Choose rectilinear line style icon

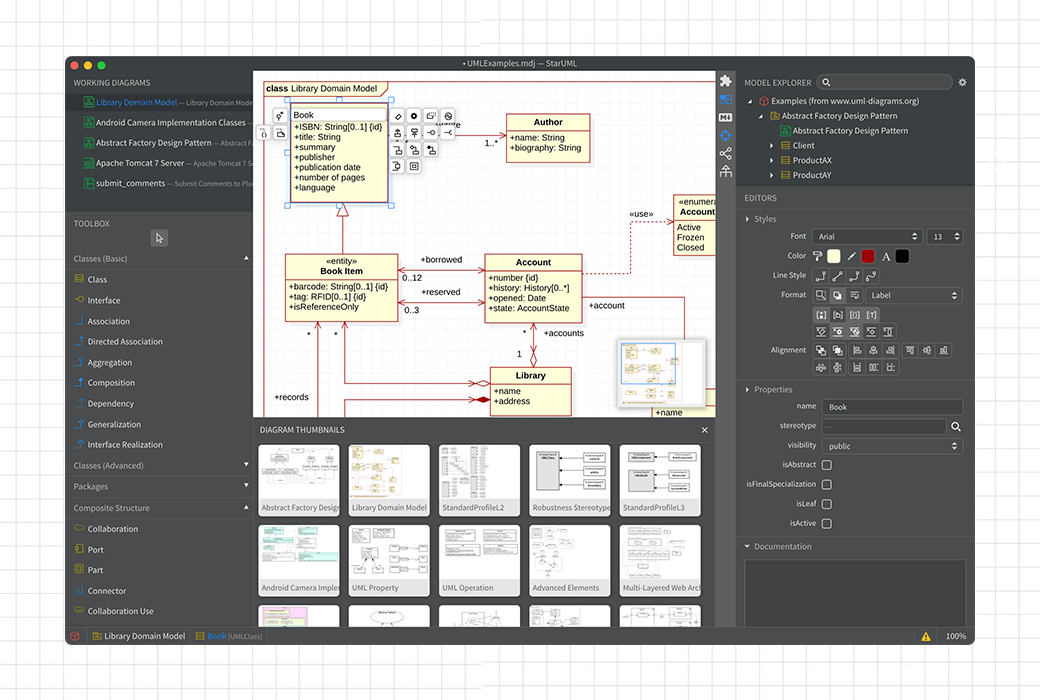click(x=821, y=276)
